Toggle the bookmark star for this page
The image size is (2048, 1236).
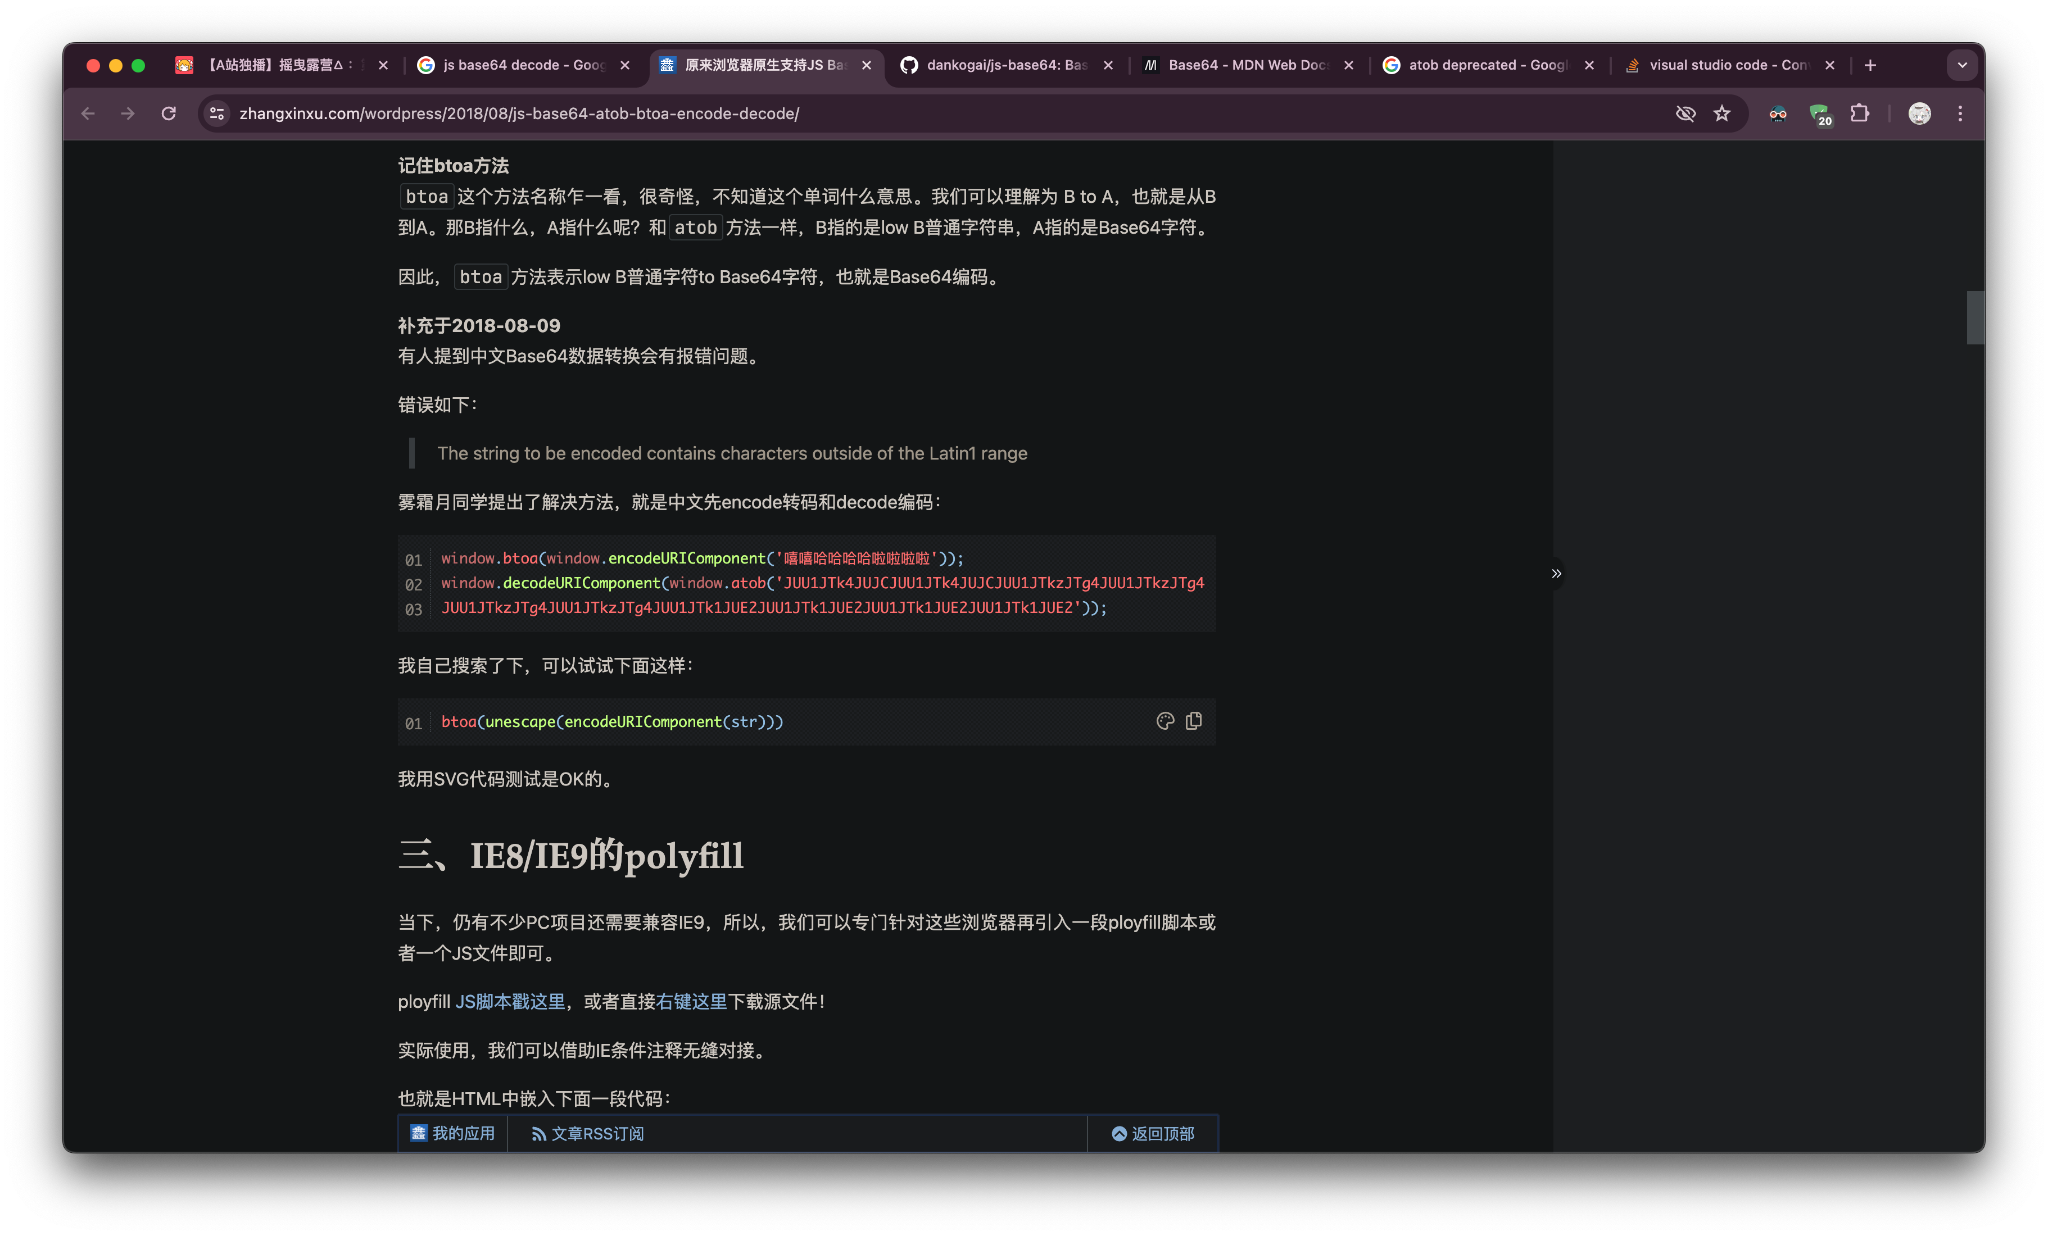click(x=1722, y=113)
